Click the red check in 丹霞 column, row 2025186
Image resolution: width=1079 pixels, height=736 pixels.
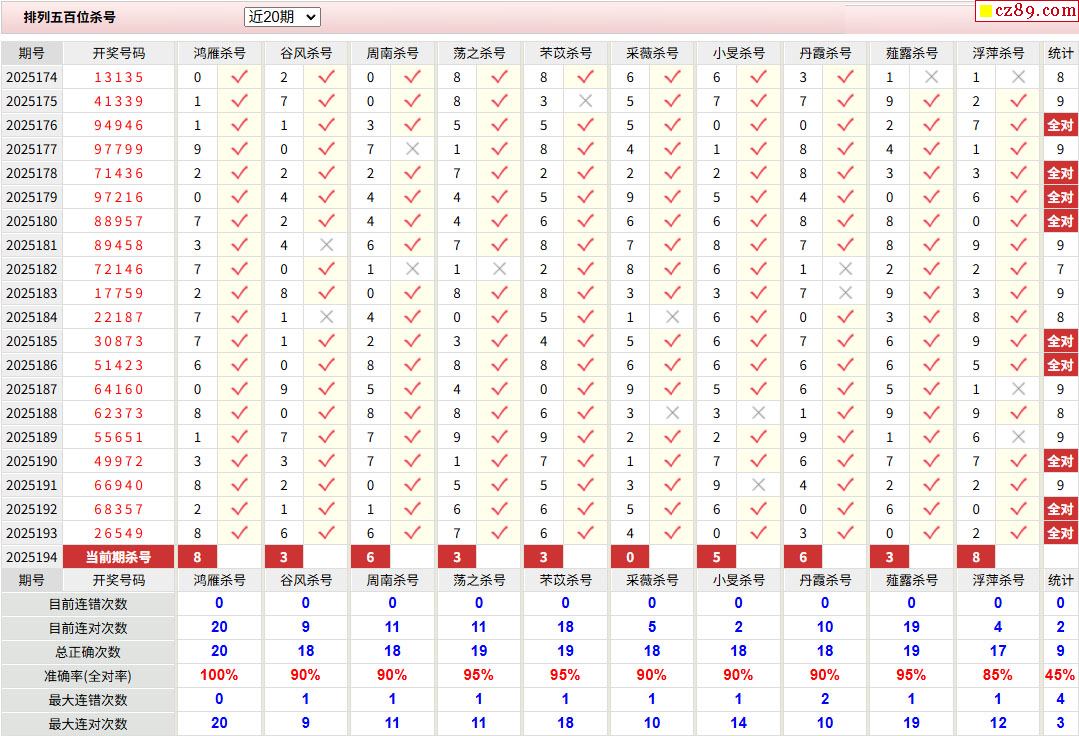pos(846,365)
